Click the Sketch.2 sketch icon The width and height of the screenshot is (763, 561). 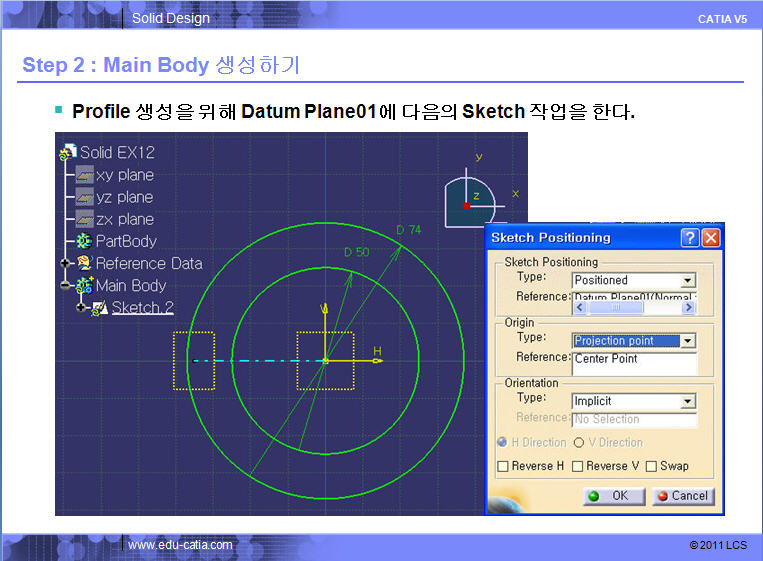point(100,308)
